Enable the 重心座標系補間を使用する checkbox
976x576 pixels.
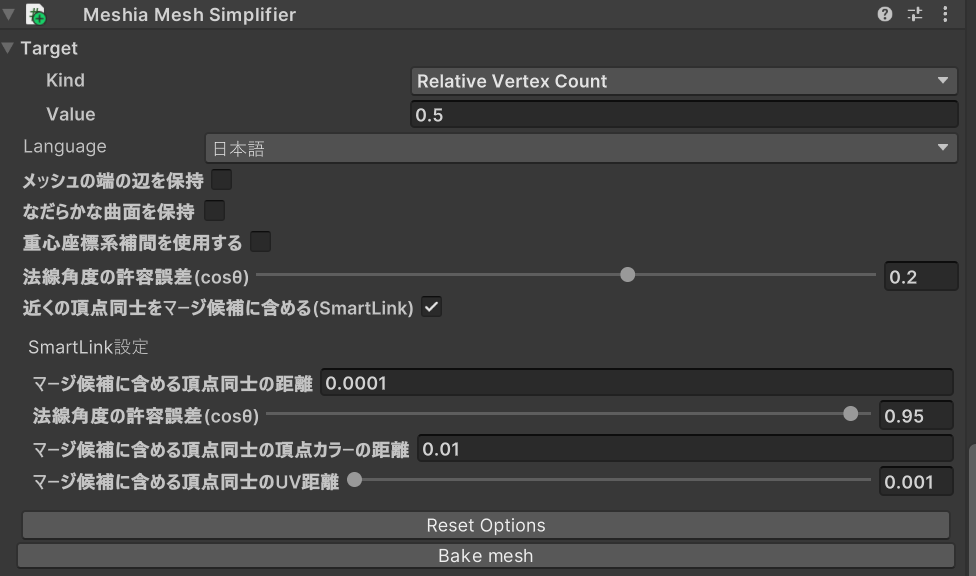click(260, 242)
